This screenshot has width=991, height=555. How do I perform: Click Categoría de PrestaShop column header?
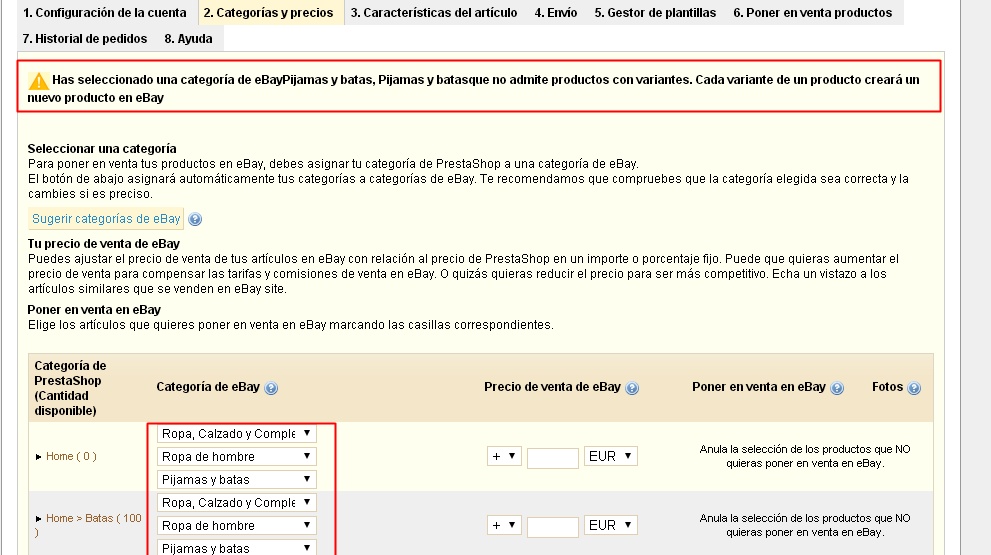[70, 388]
